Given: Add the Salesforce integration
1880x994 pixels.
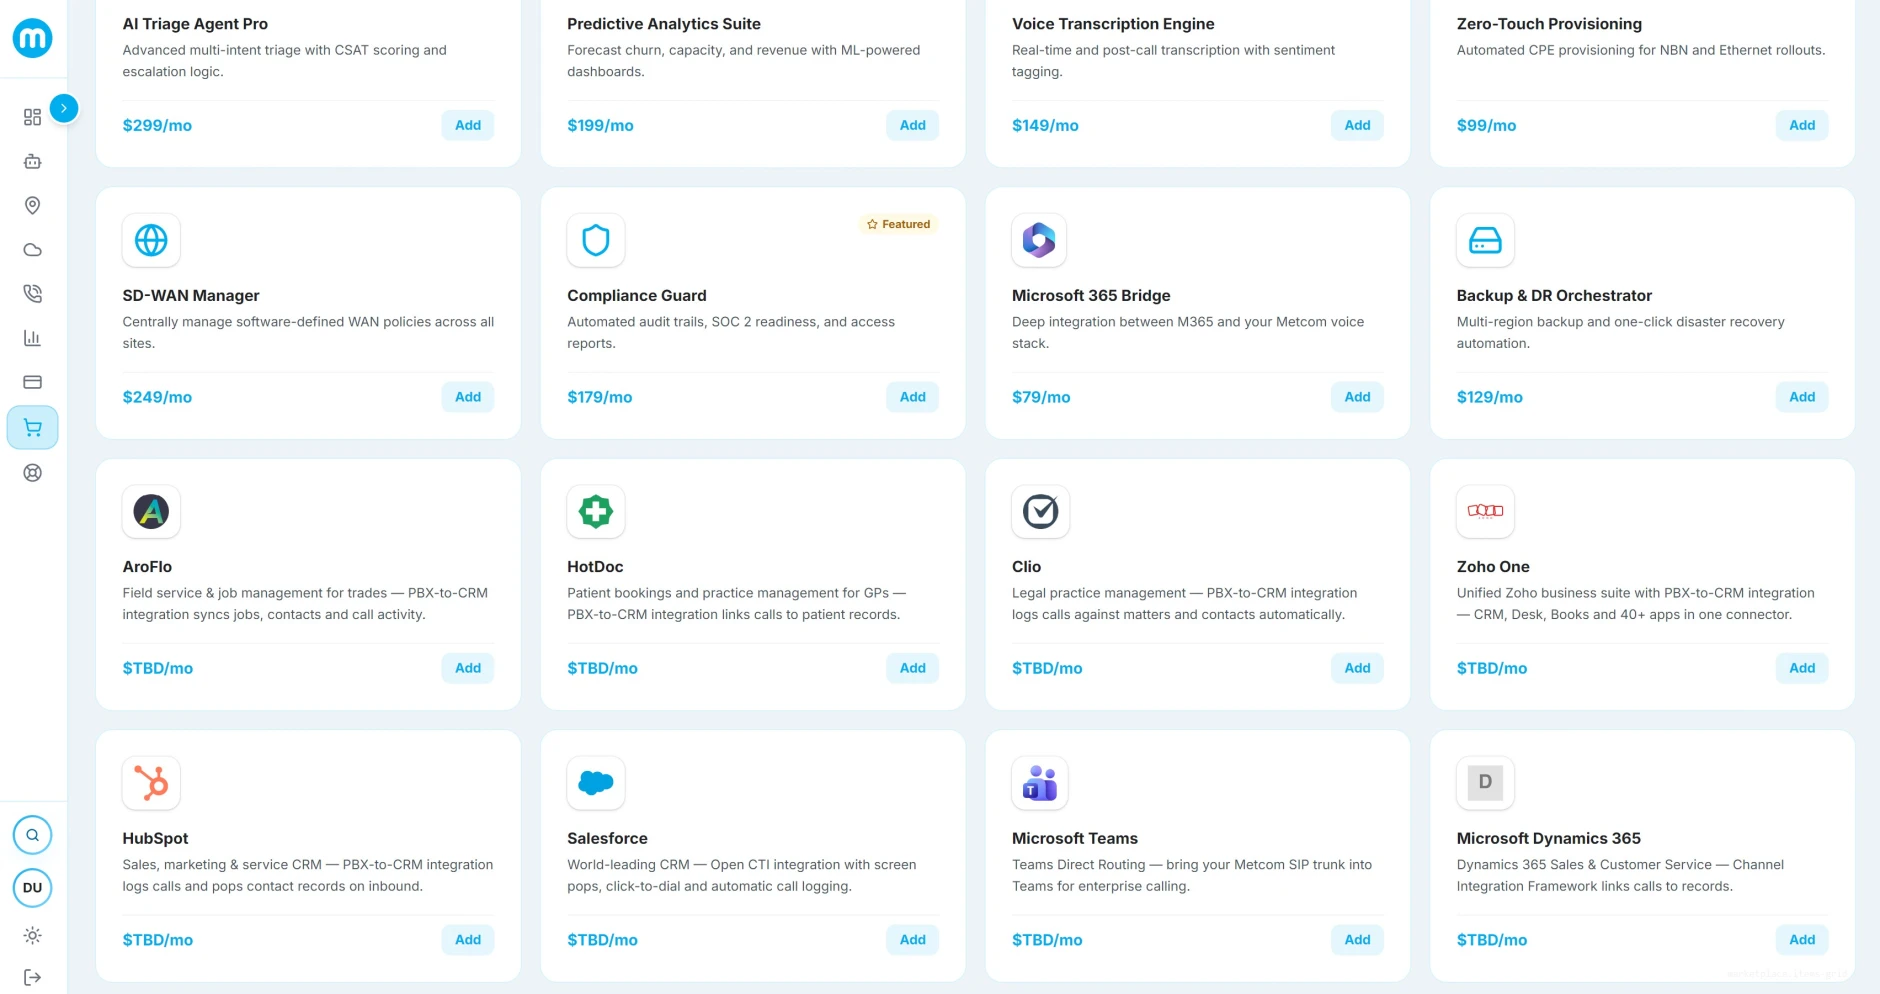Looking at the screenshot, I should 912,940.
